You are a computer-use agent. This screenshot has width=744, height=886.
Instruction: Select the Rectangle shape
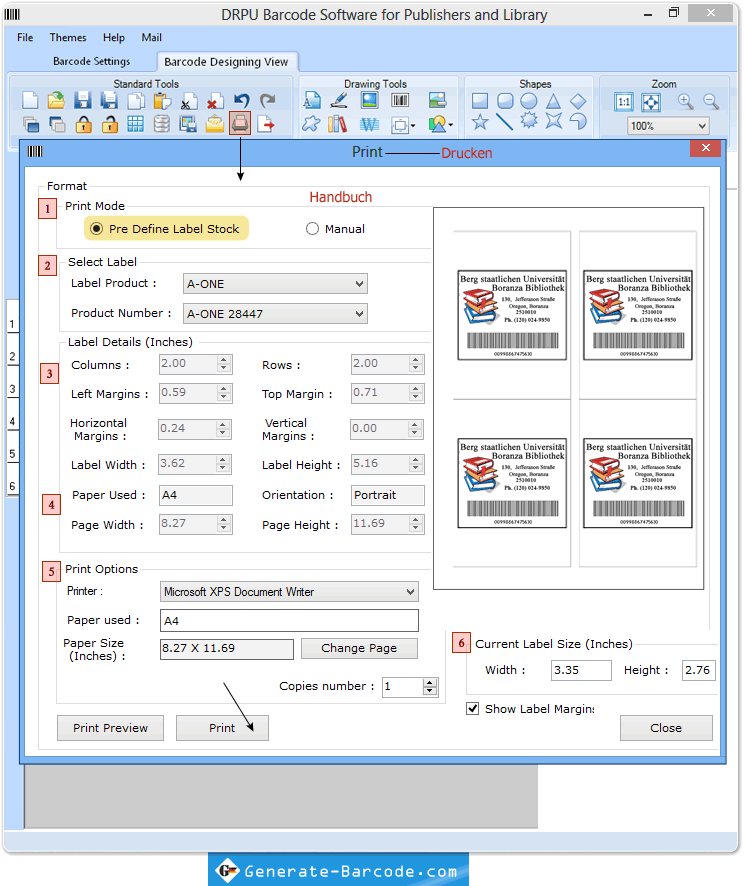480,101
